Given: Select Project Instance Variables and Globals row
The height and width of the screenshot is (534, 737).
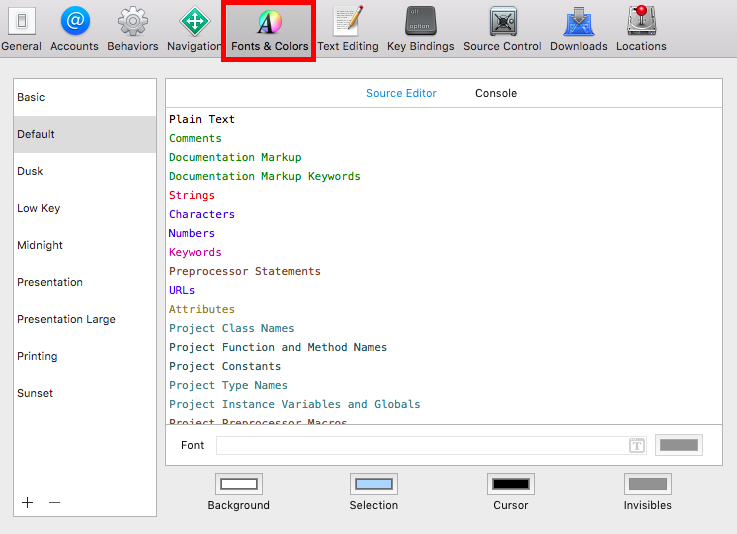Looking at the screenshot, I should click(444, 404).
